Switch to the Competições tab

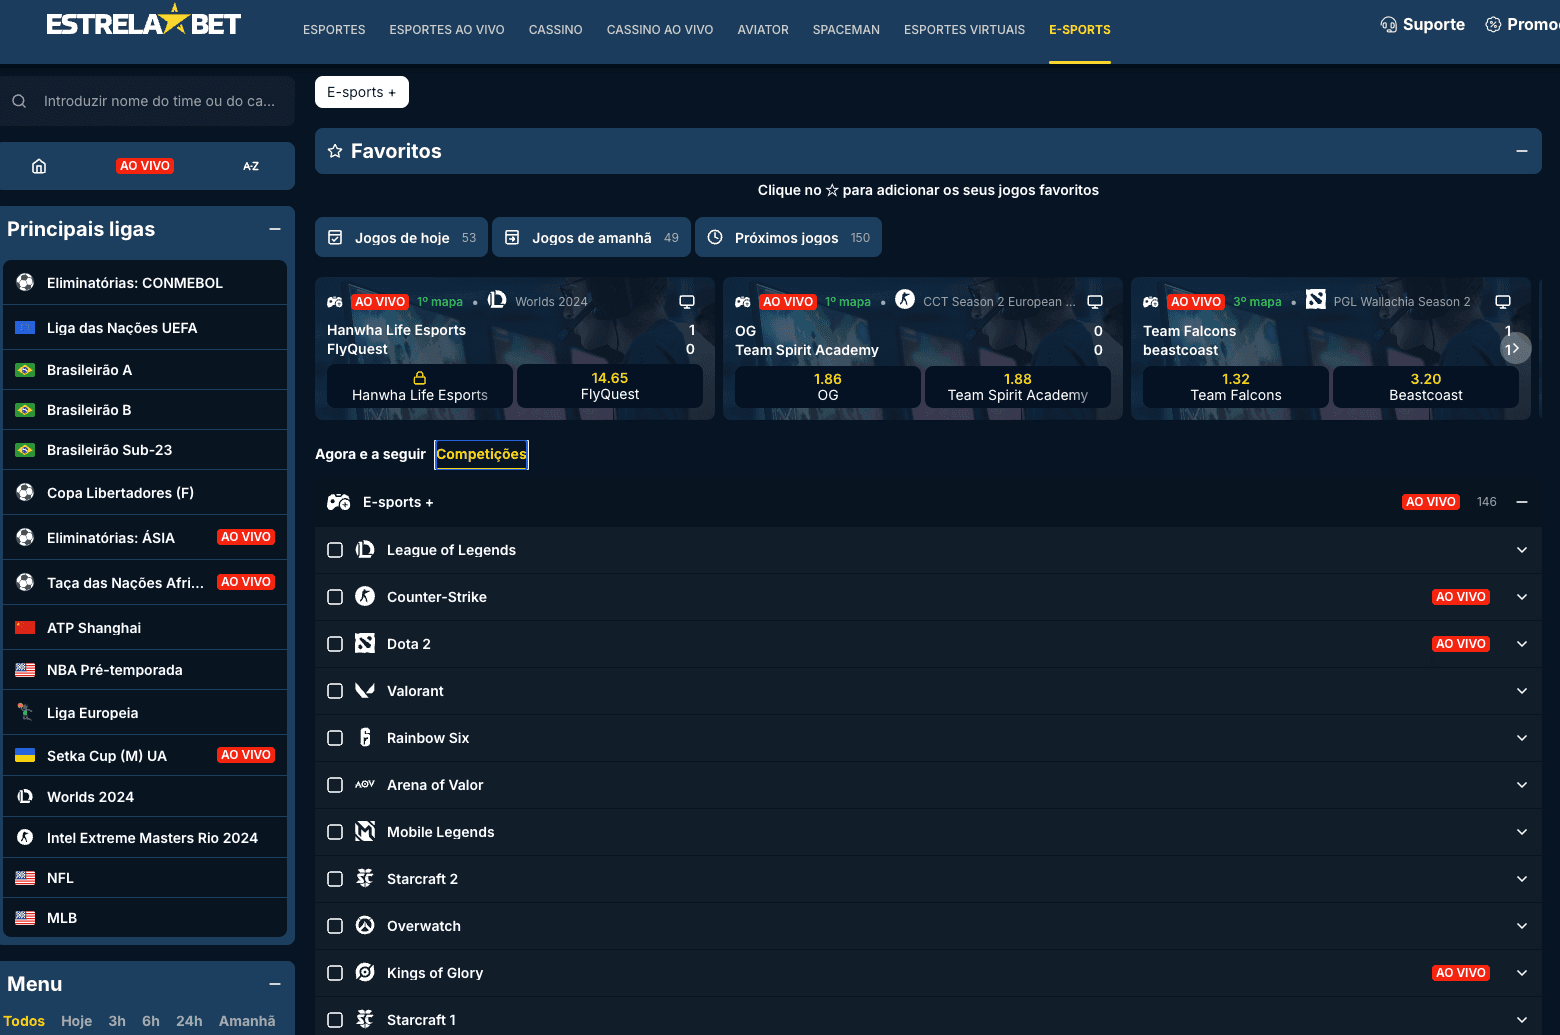481,454
